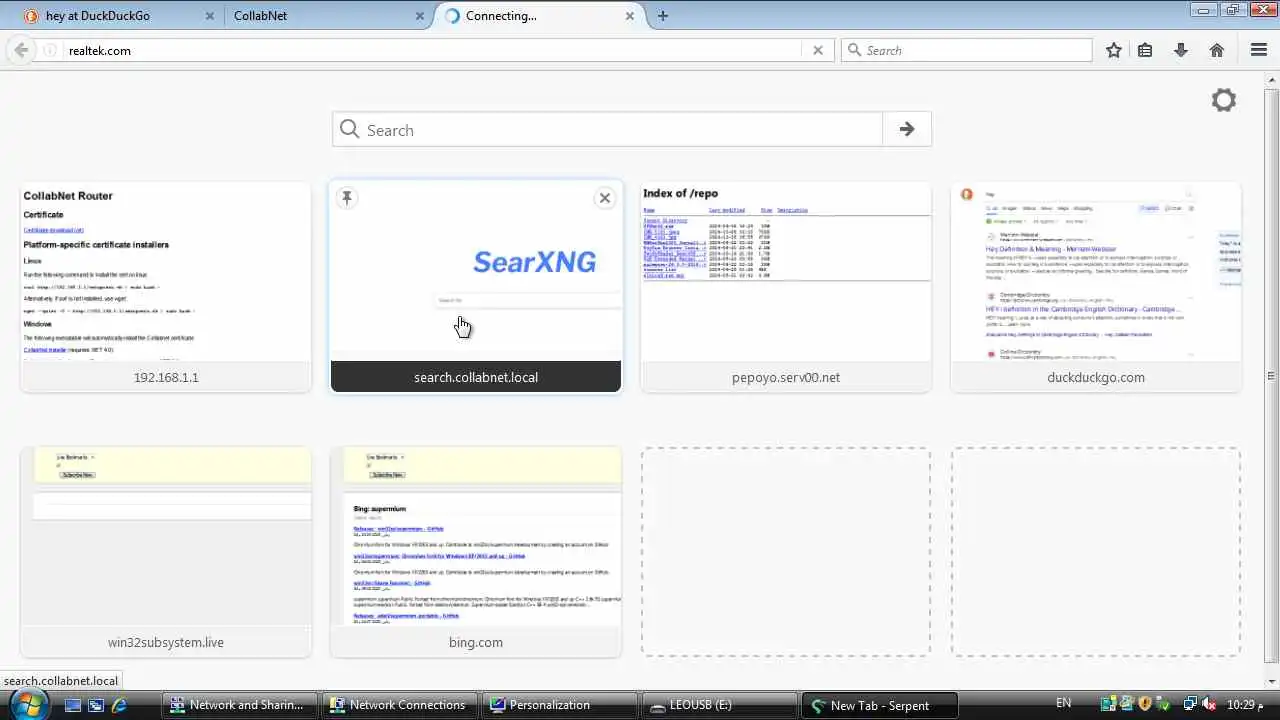
Task: Click the muted volume tray icon
Action: [x=1209, y=704]
